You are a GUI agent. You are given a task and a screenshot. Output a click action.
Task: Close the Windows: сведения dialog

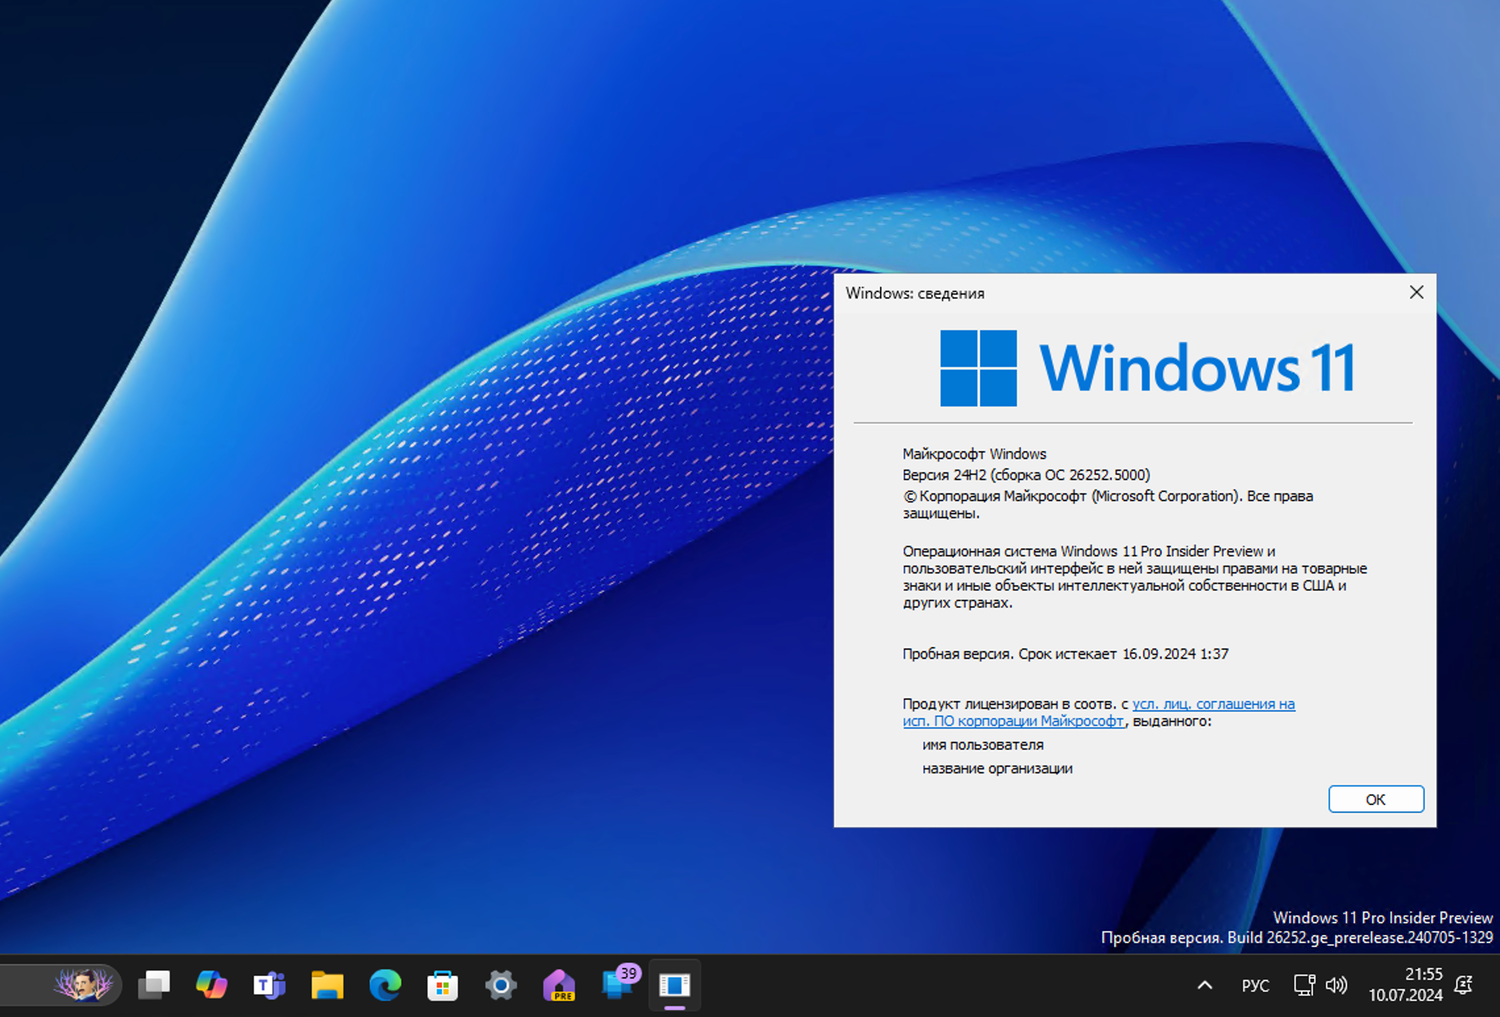tap(1416, 292)
